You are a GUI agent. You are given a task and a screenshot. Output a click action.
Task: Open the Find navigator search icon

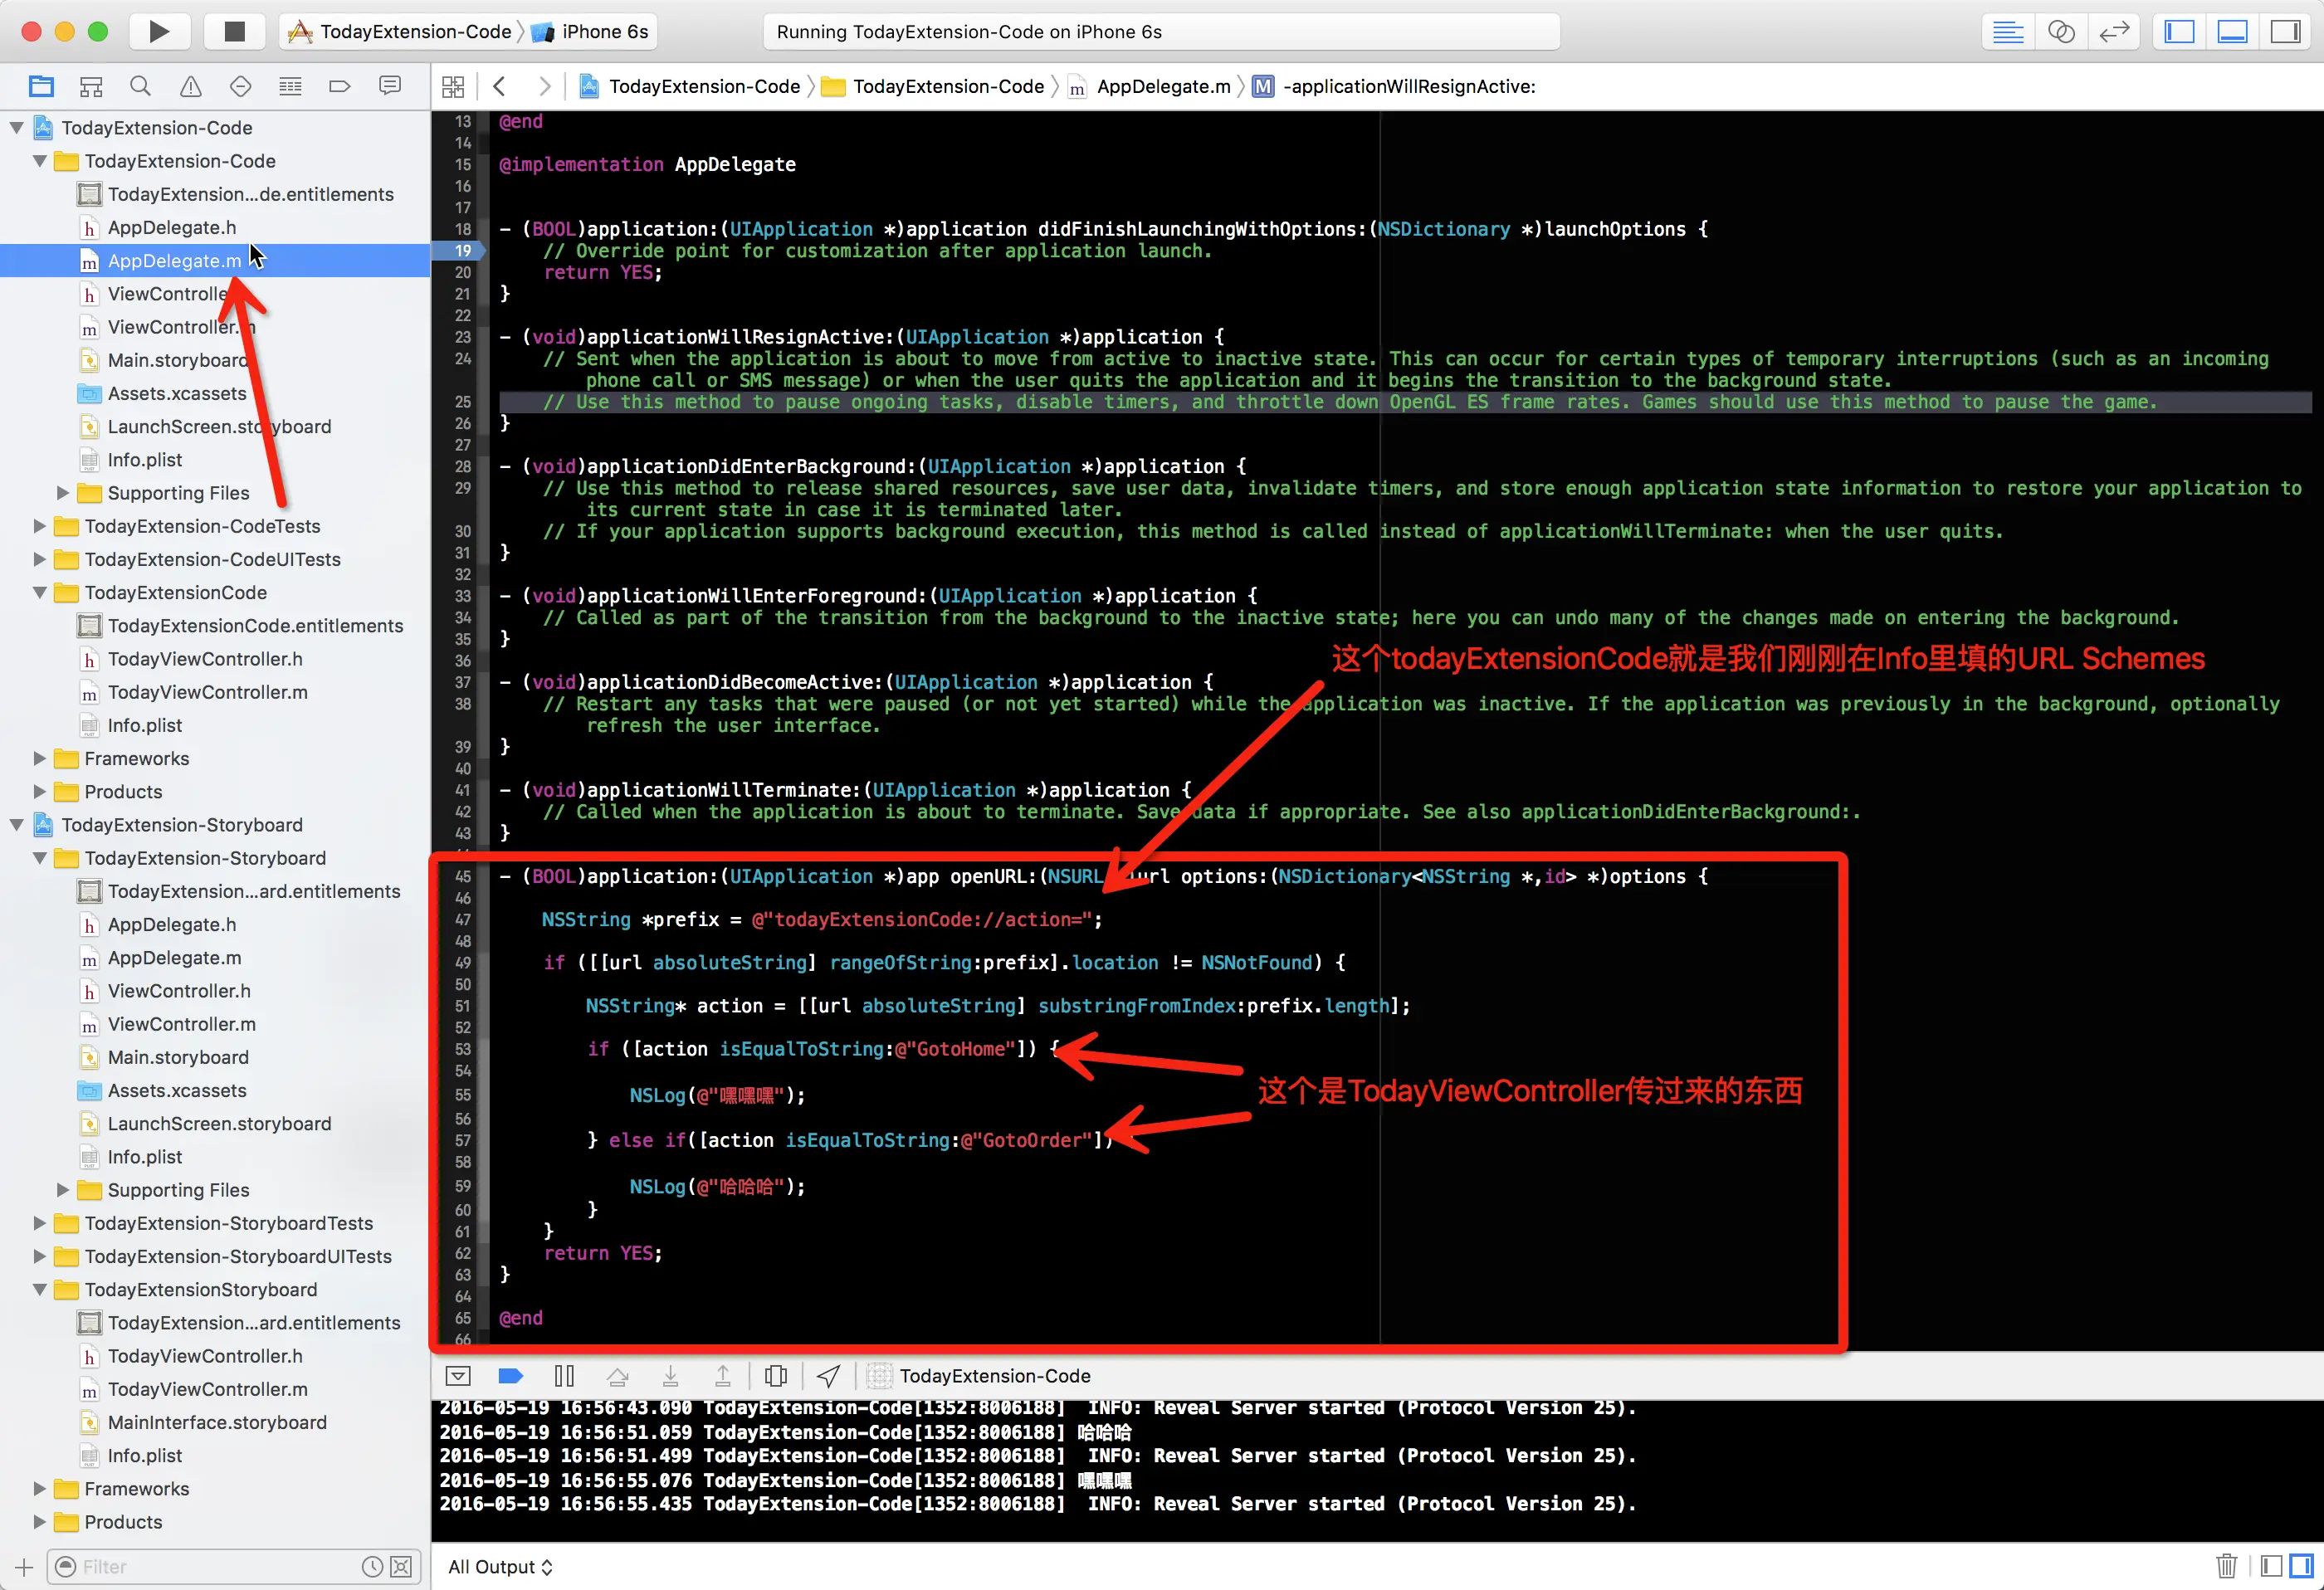click(140, 86)
